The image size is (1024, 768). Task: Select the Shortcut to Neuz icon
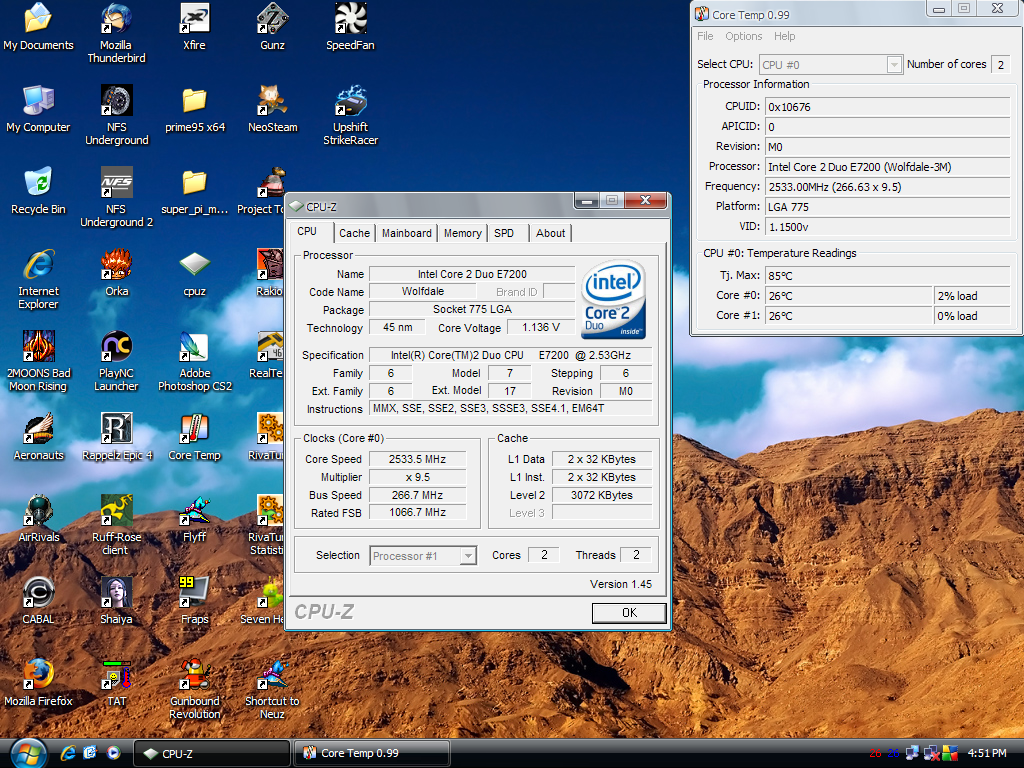click(x=272, y=690)
